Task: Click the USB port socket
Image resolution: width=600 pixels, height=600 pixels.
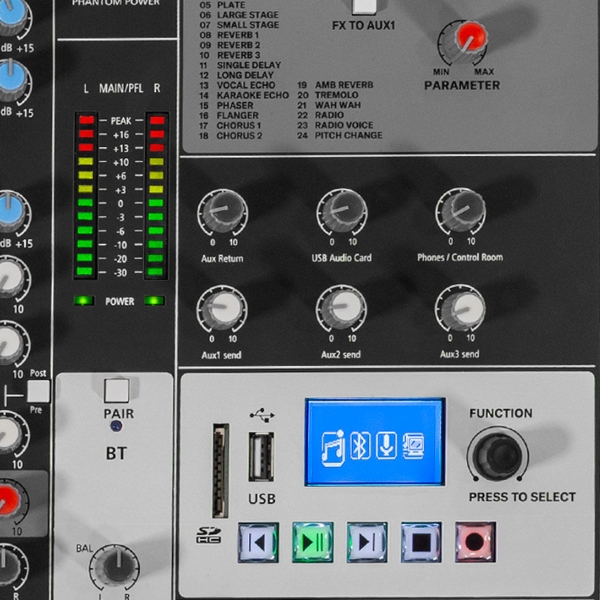Action: tap(261, 457)
